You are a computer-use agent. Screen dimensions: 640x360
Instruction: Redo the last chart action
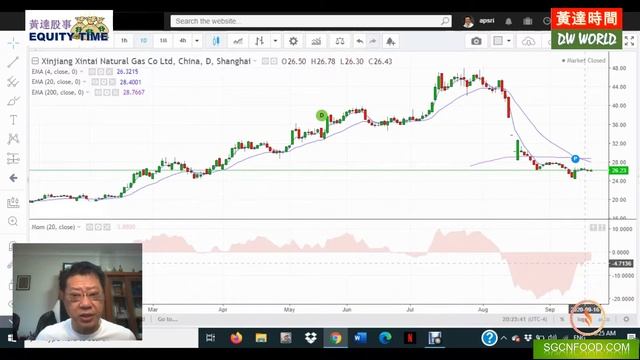(x=373, y=41)
